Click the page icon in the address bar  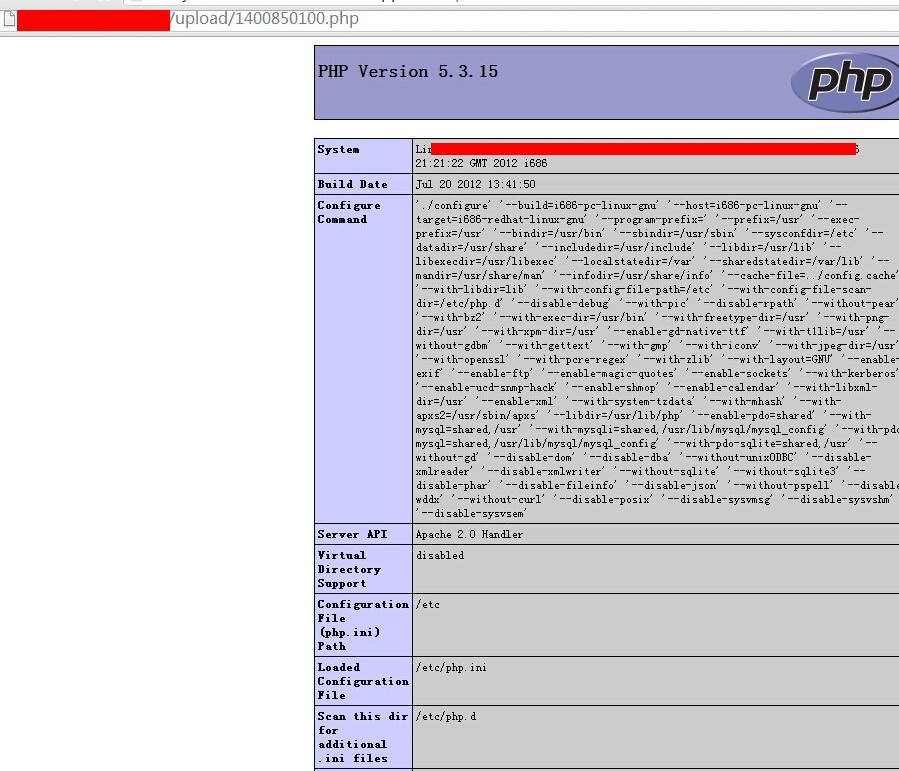(9, 19)
